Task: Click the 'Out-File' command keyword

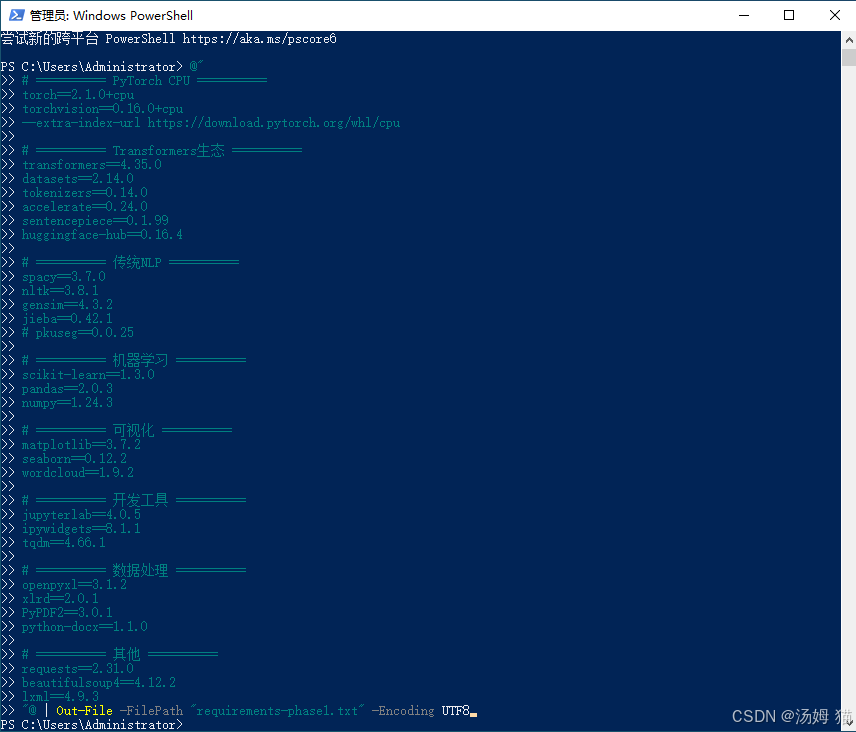Action: (84, 711)
